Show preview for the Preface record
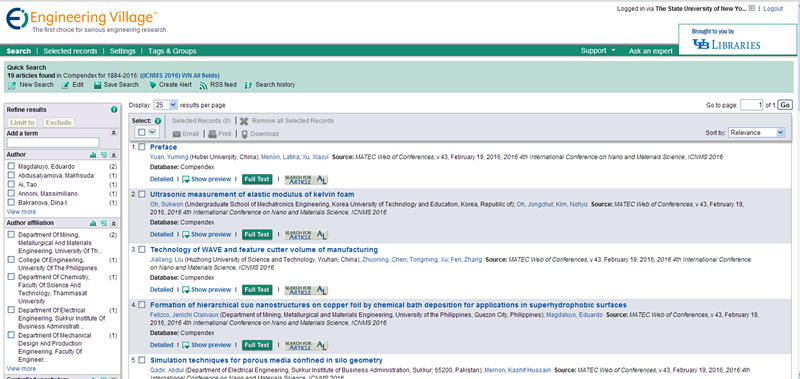Screen dimensions: 800x379 207,179
